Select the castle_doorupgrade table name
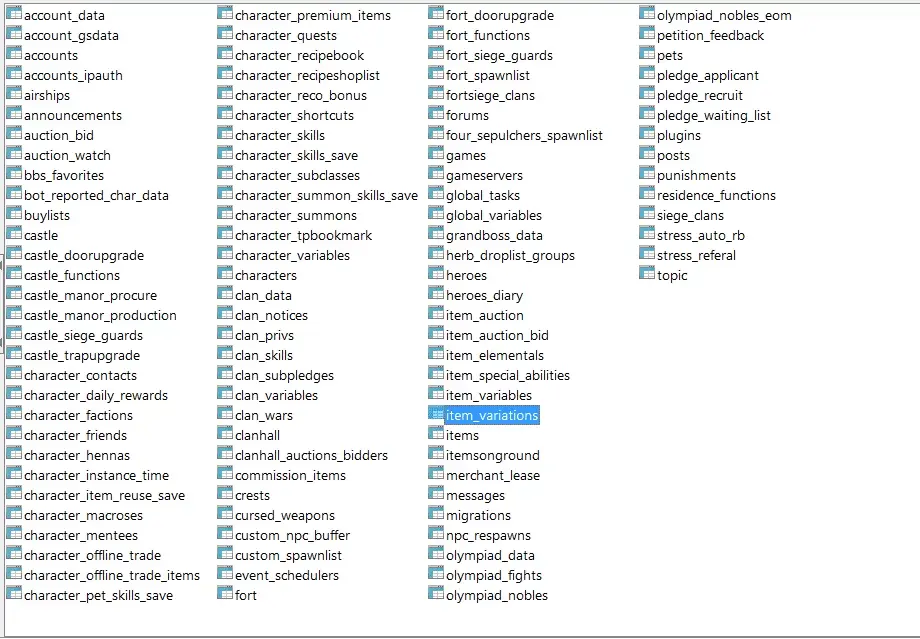The width and height of the screenshot is (920, 639). (84, 256)
